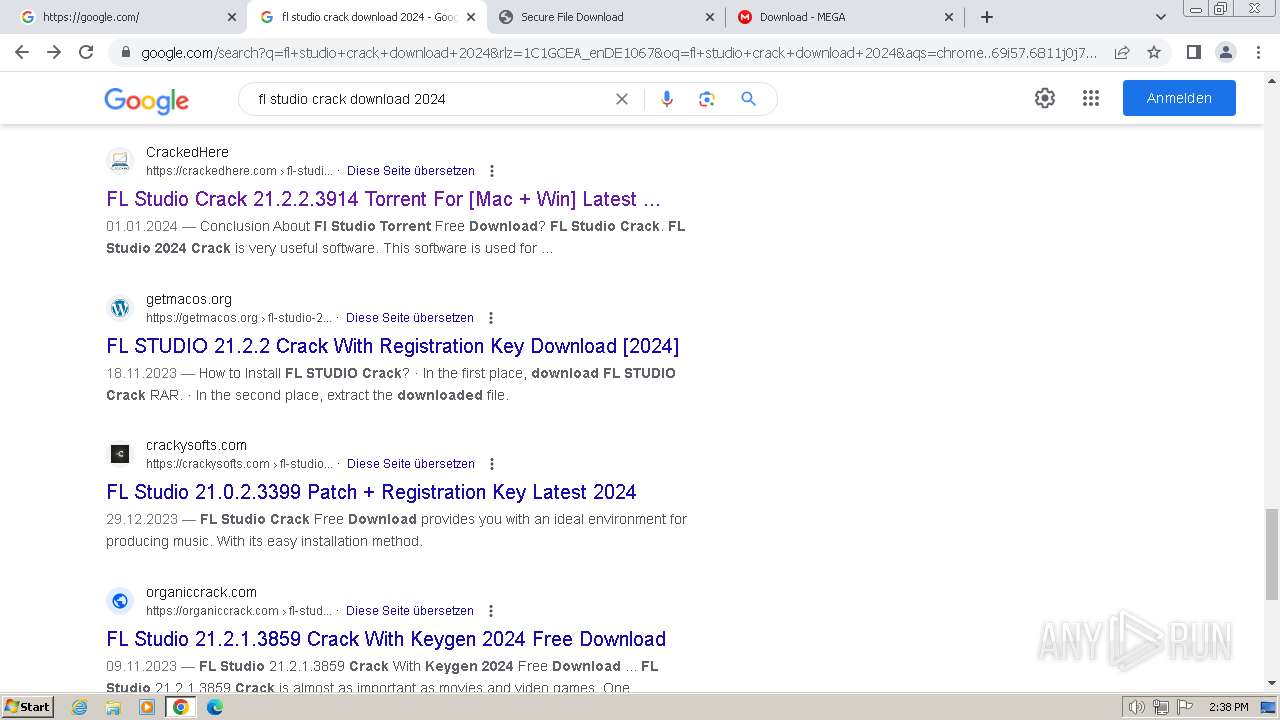Screen dimensions: 1280x720
Task: Translate the crackysofts.com result page
Action: 410,464
